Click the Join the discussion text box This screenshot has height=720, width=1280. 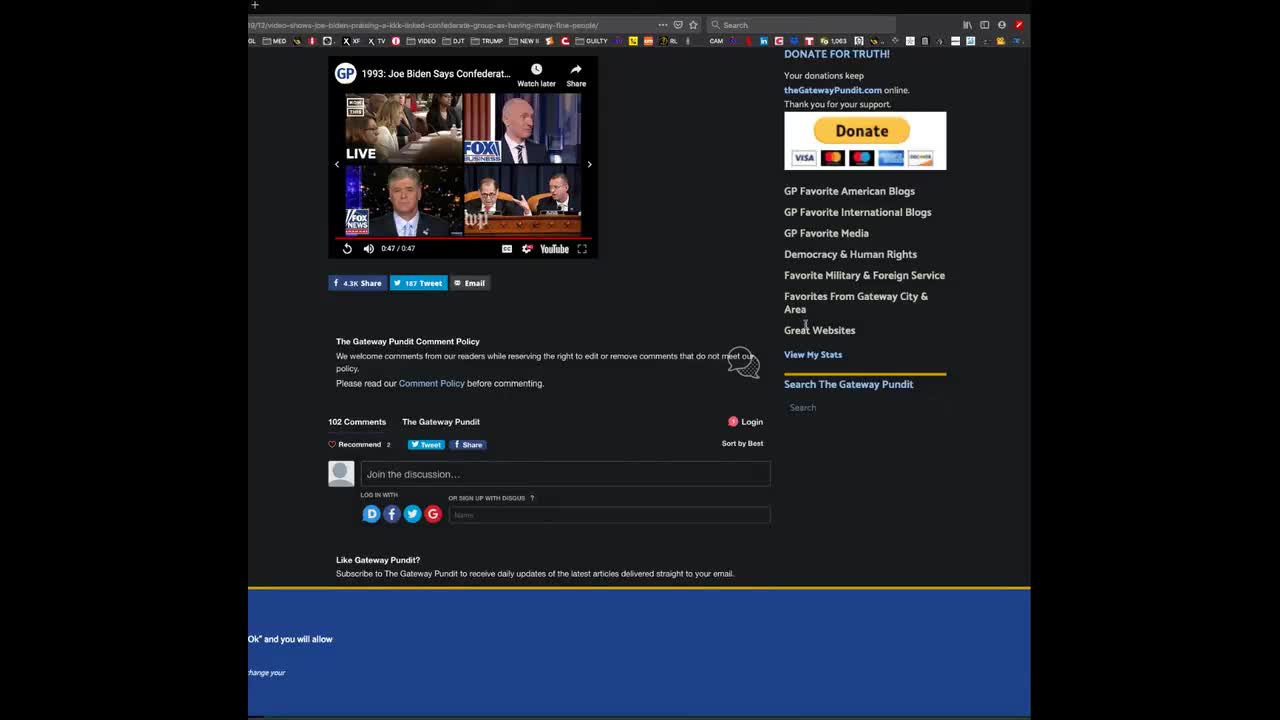pyautogui.click(x=565, y=474)
